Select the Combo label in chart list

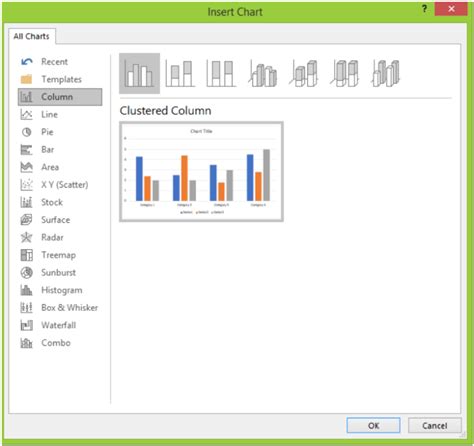pos(56,343)
